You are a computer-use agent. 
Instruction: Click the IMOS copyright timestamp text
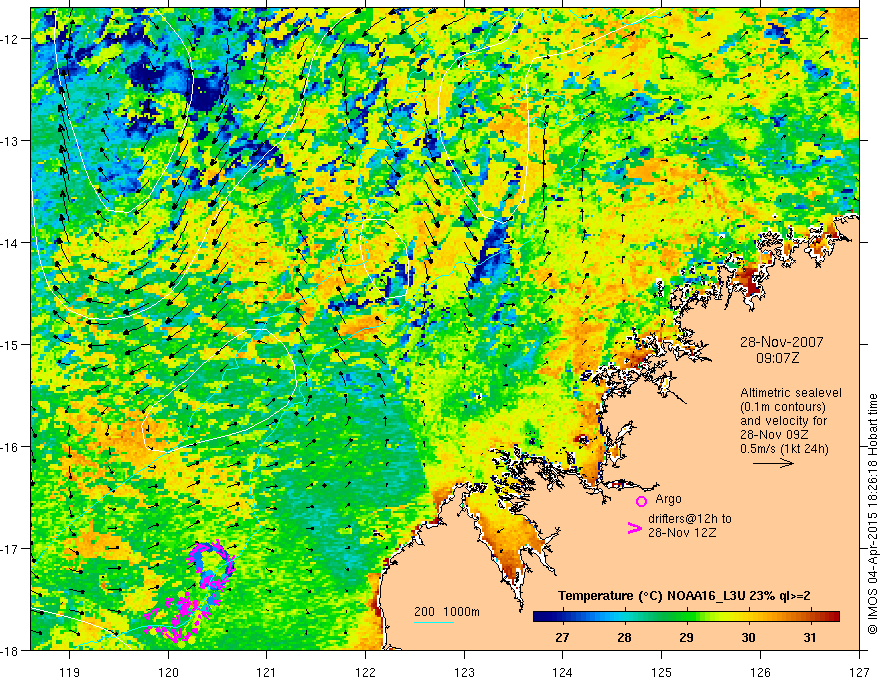[x=872, y=515]
